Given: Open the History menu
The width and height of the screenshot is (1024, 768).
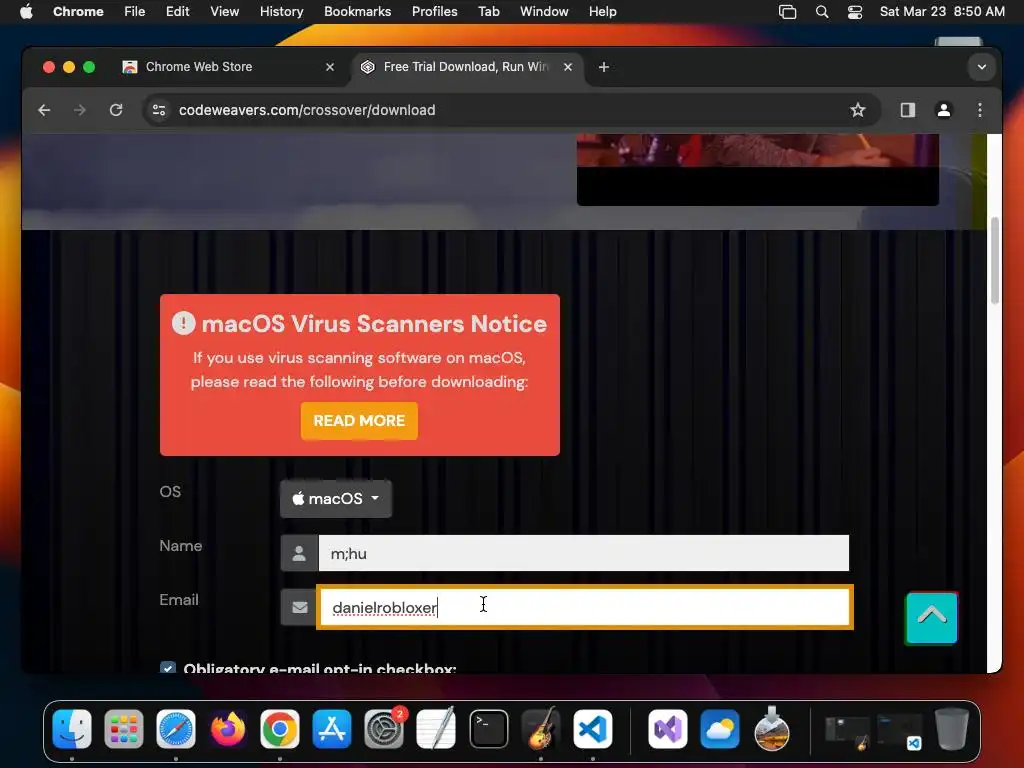Looking at the screenshot, I should pos(281,11).
